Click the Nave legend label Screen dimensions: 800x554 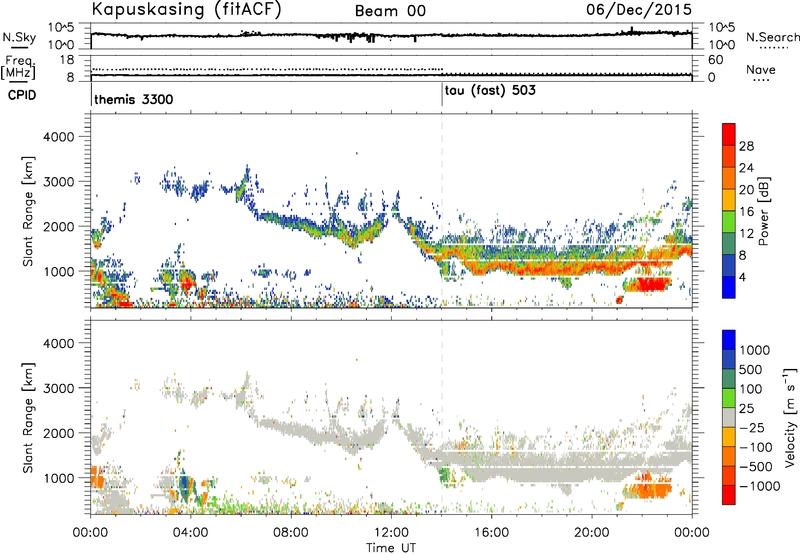761,69
